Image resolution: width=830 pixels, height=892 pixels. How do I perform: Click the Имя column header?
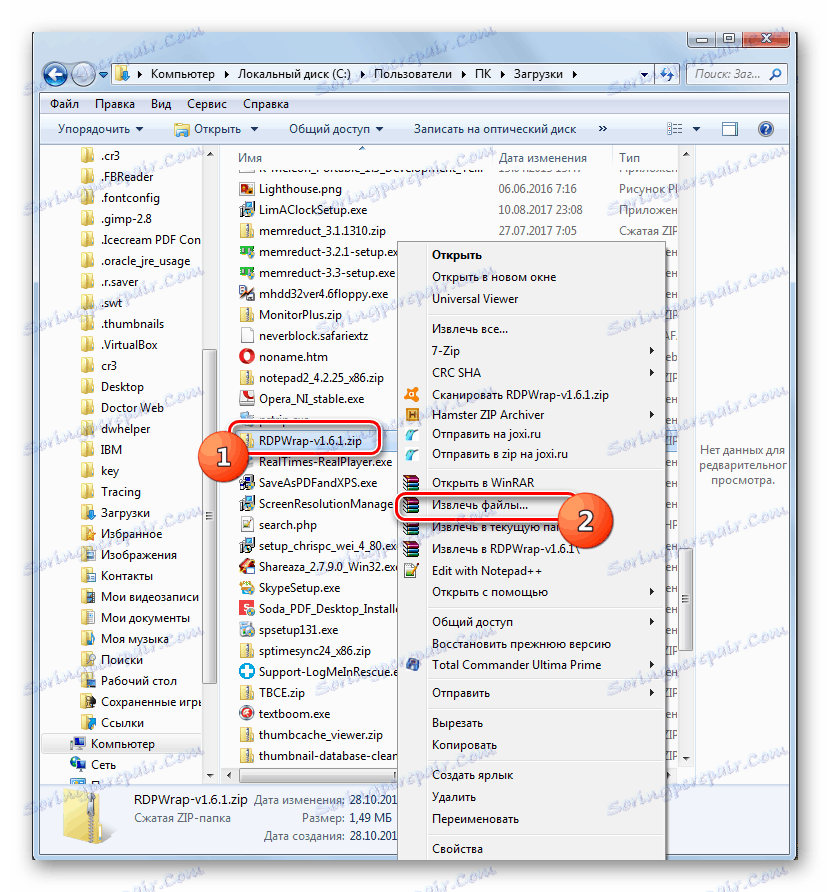[250, 158]
